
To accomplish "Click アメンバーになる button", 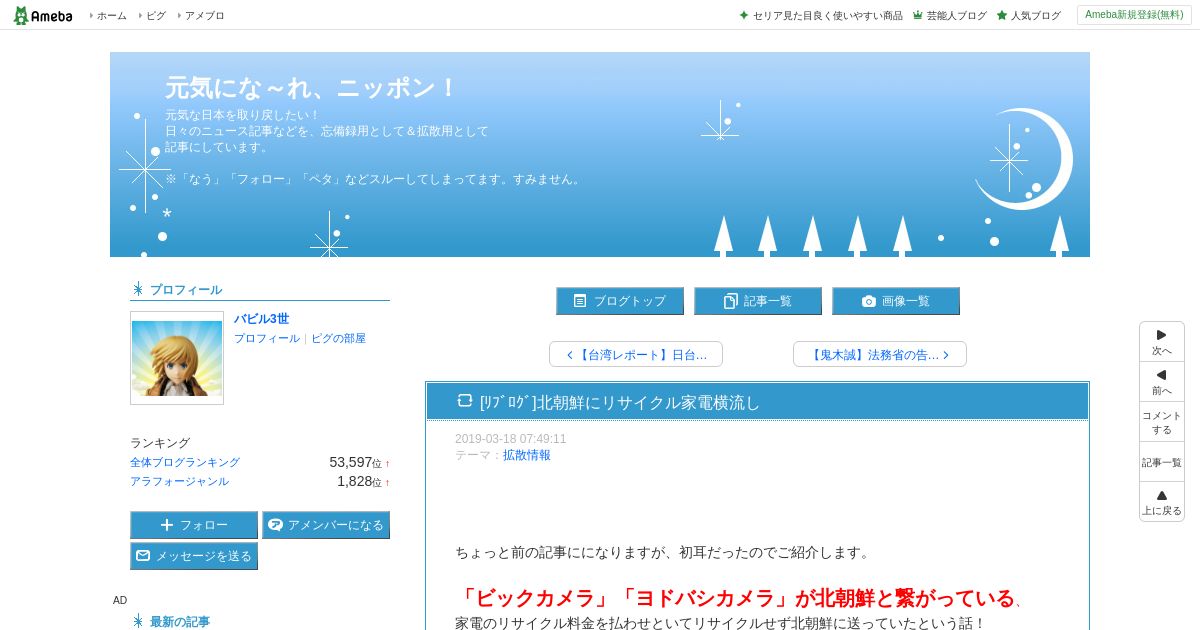I will [x=326, y=525].
